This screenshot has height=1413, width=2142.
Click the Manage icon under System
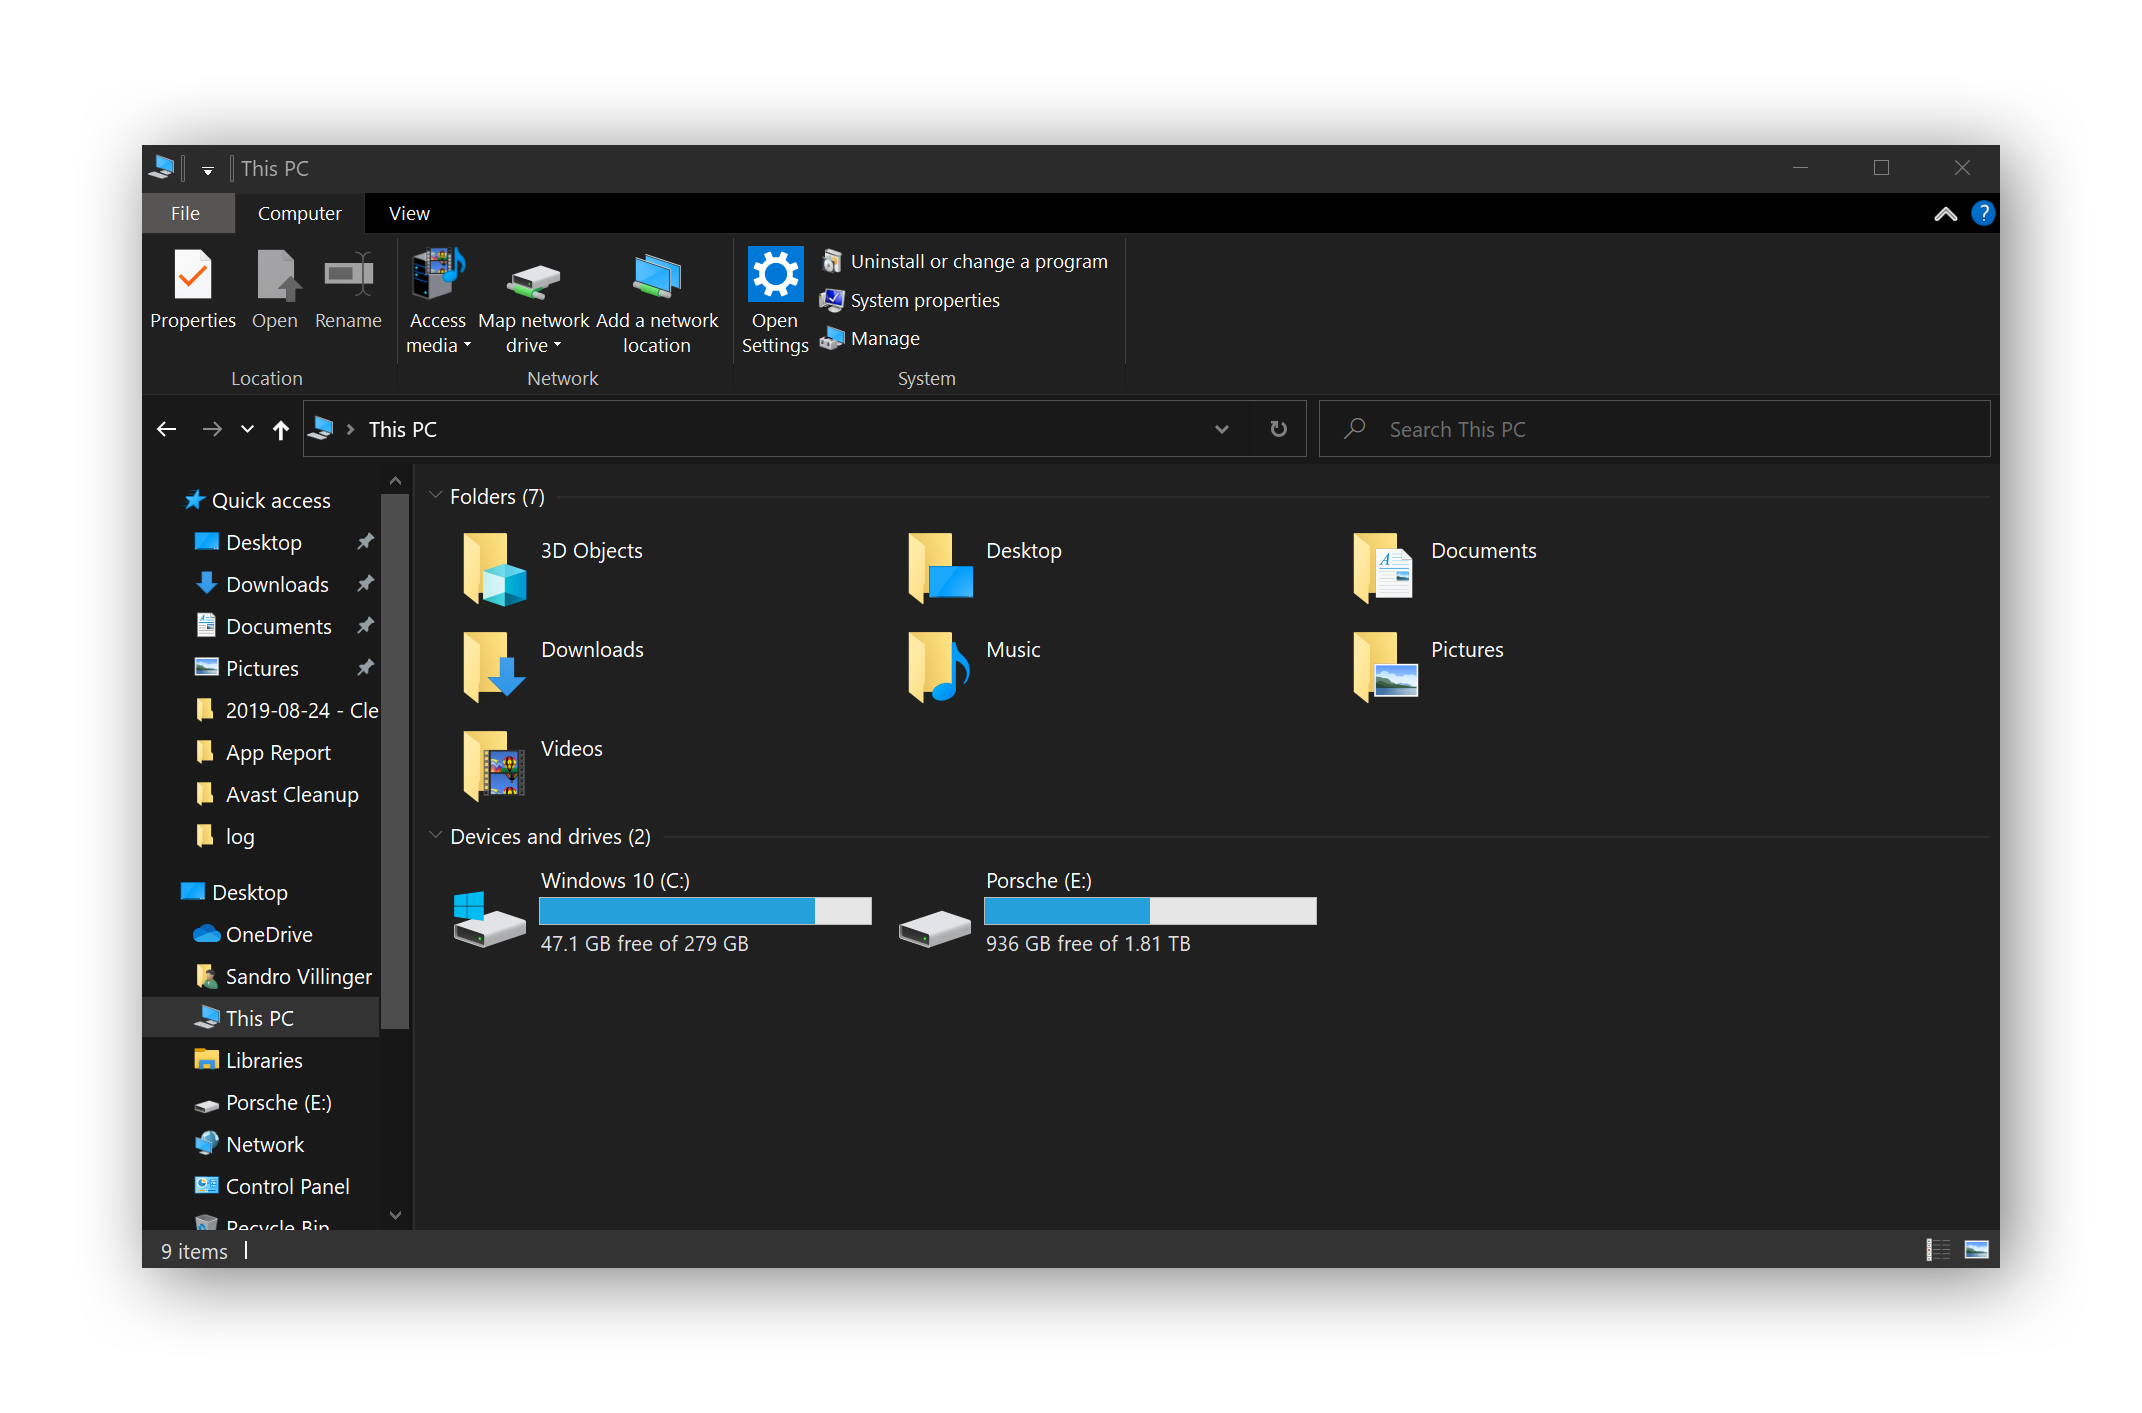(879, 336)
